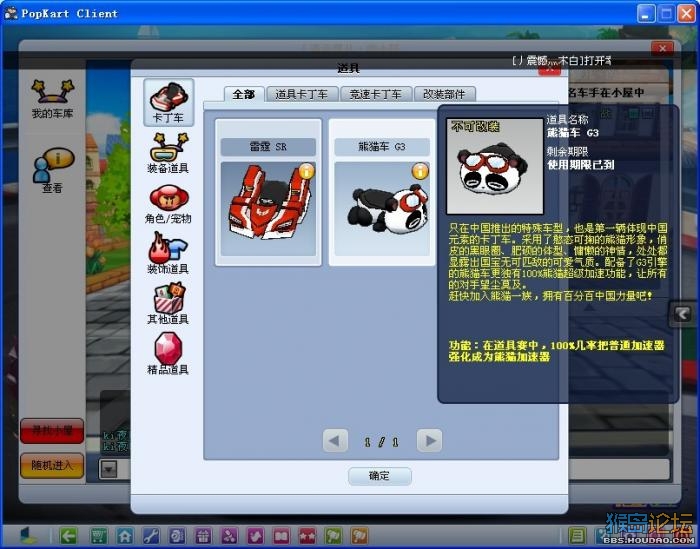
Task: Close the 道具 dialog with red X
Action: 550,69
